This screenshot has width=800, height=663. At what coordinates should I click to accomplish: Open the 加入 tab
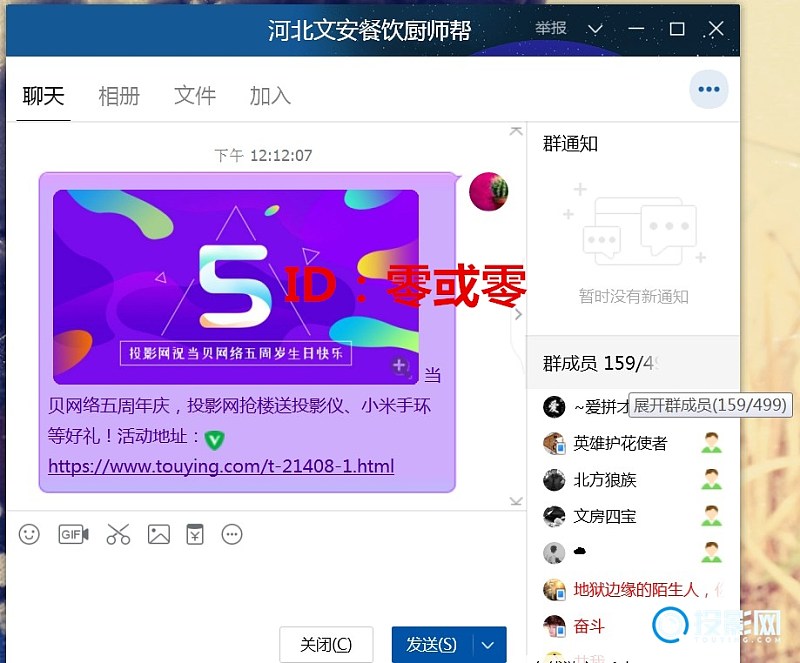270,96
